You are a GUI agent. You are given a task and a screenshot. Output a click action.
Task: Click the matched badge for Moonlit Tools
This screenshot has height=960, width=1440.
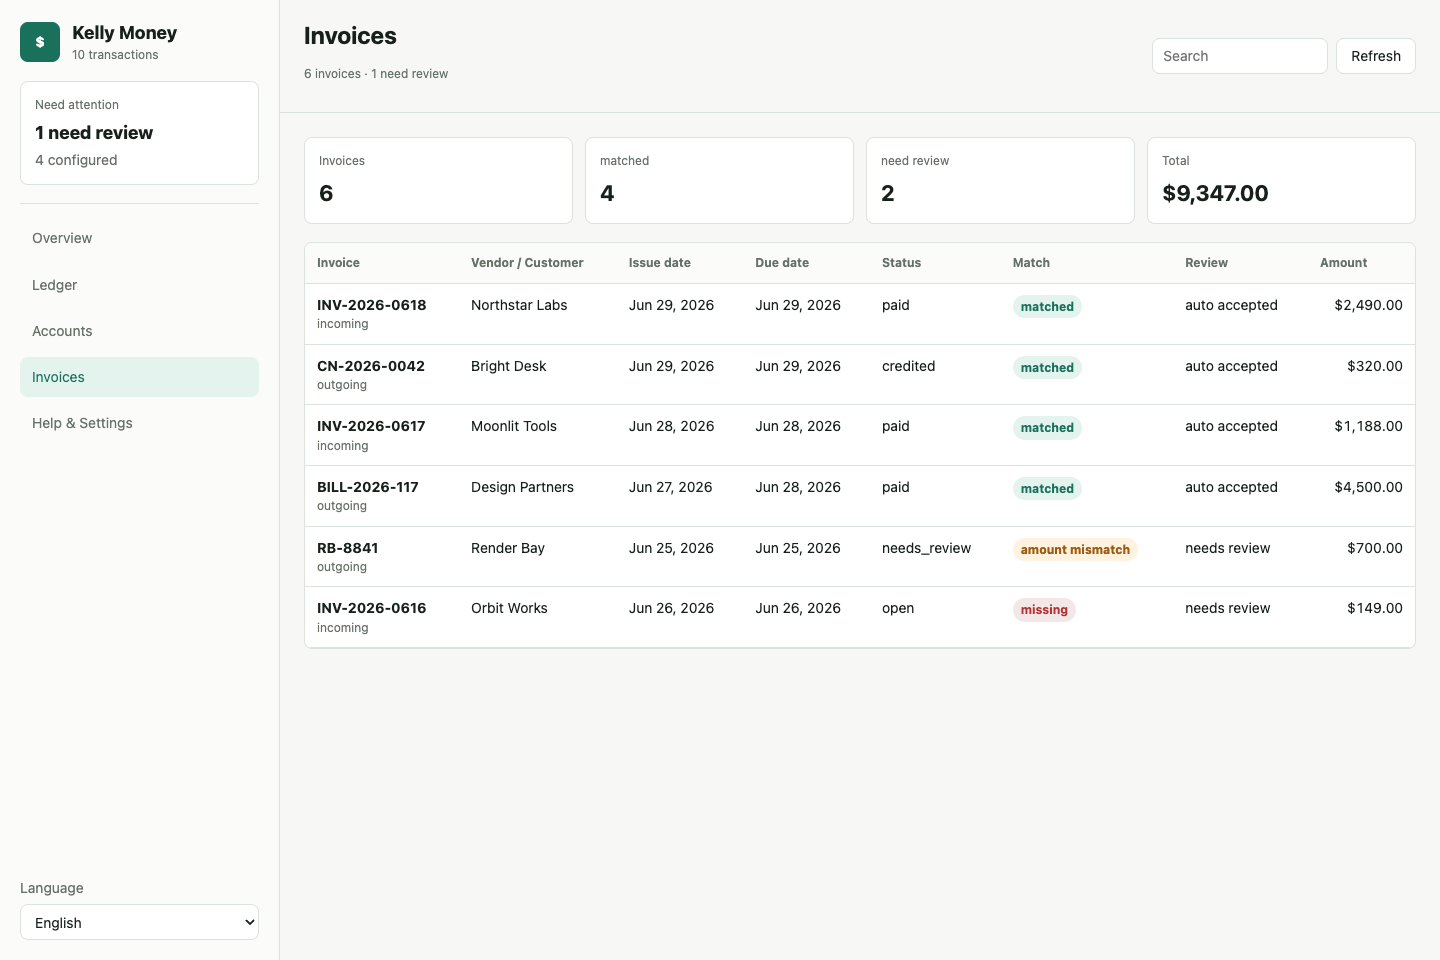tap(1047, 428)
